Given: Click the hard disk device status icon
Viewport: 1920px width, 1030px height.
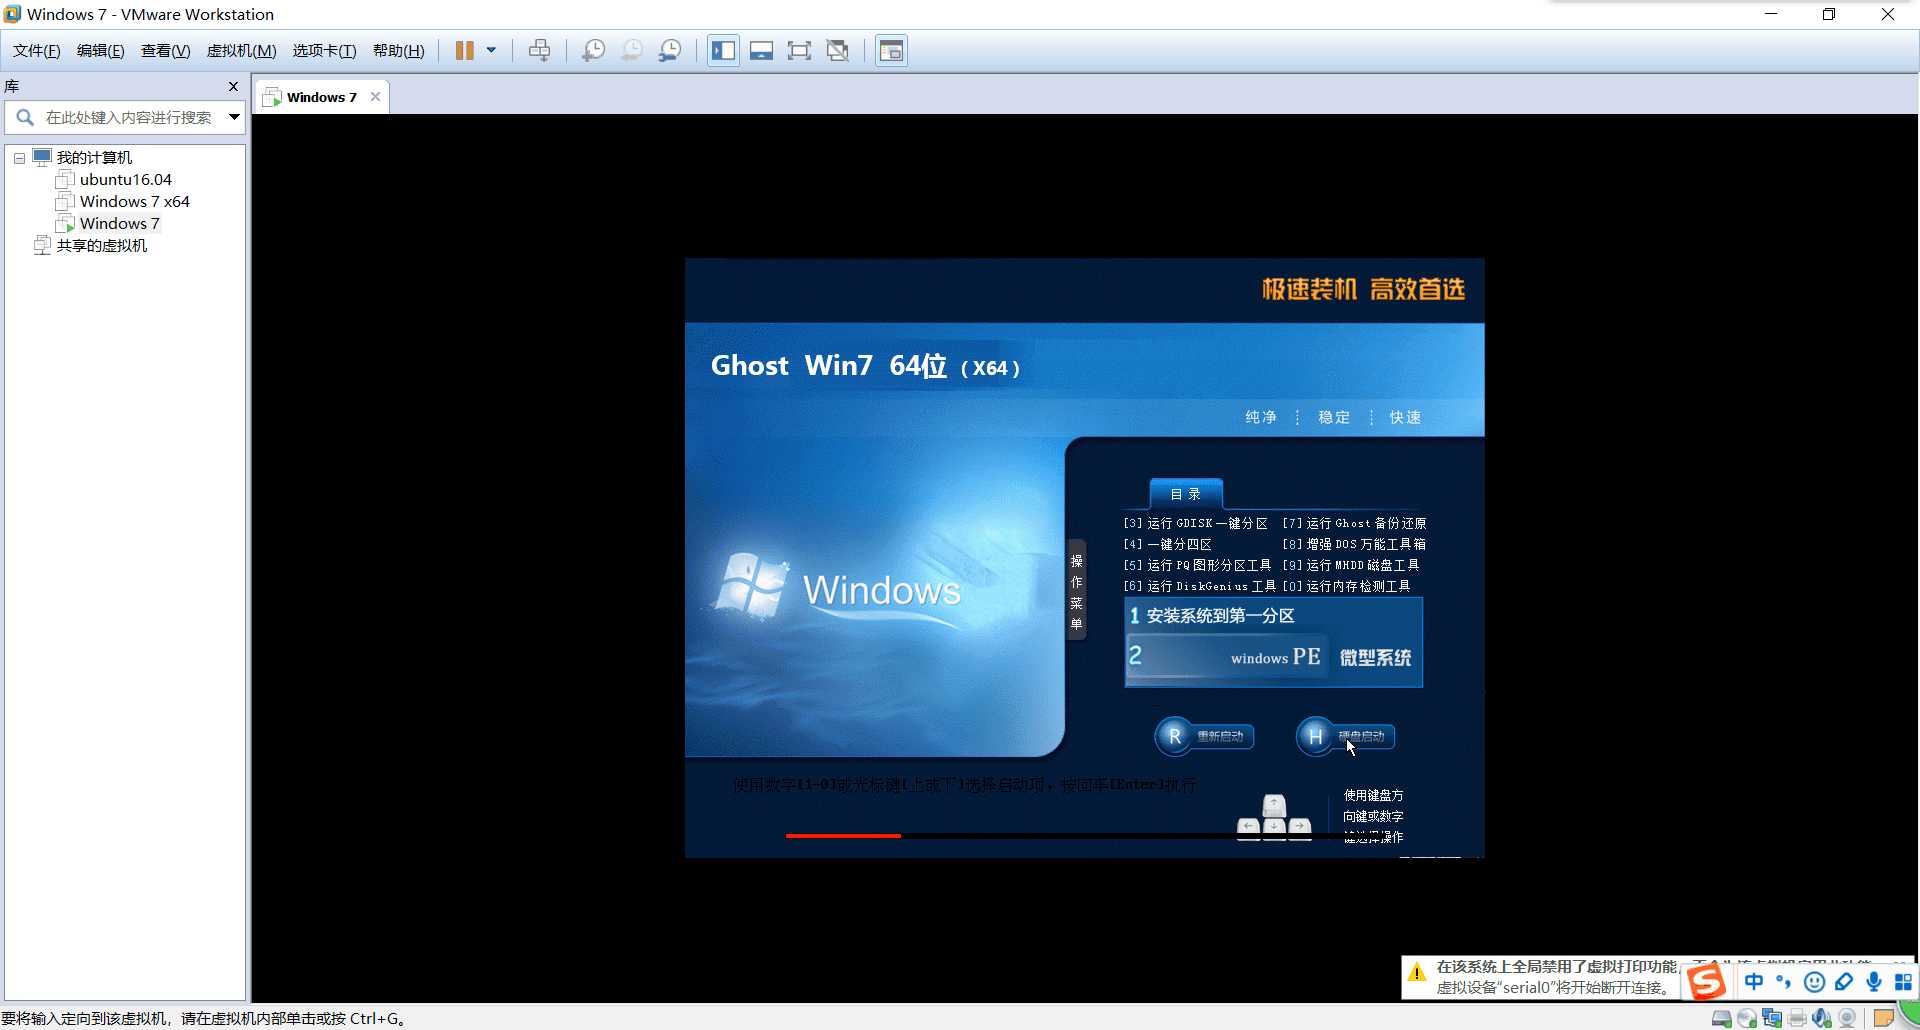Looking at the screenshot, I should point(1722,1018).
